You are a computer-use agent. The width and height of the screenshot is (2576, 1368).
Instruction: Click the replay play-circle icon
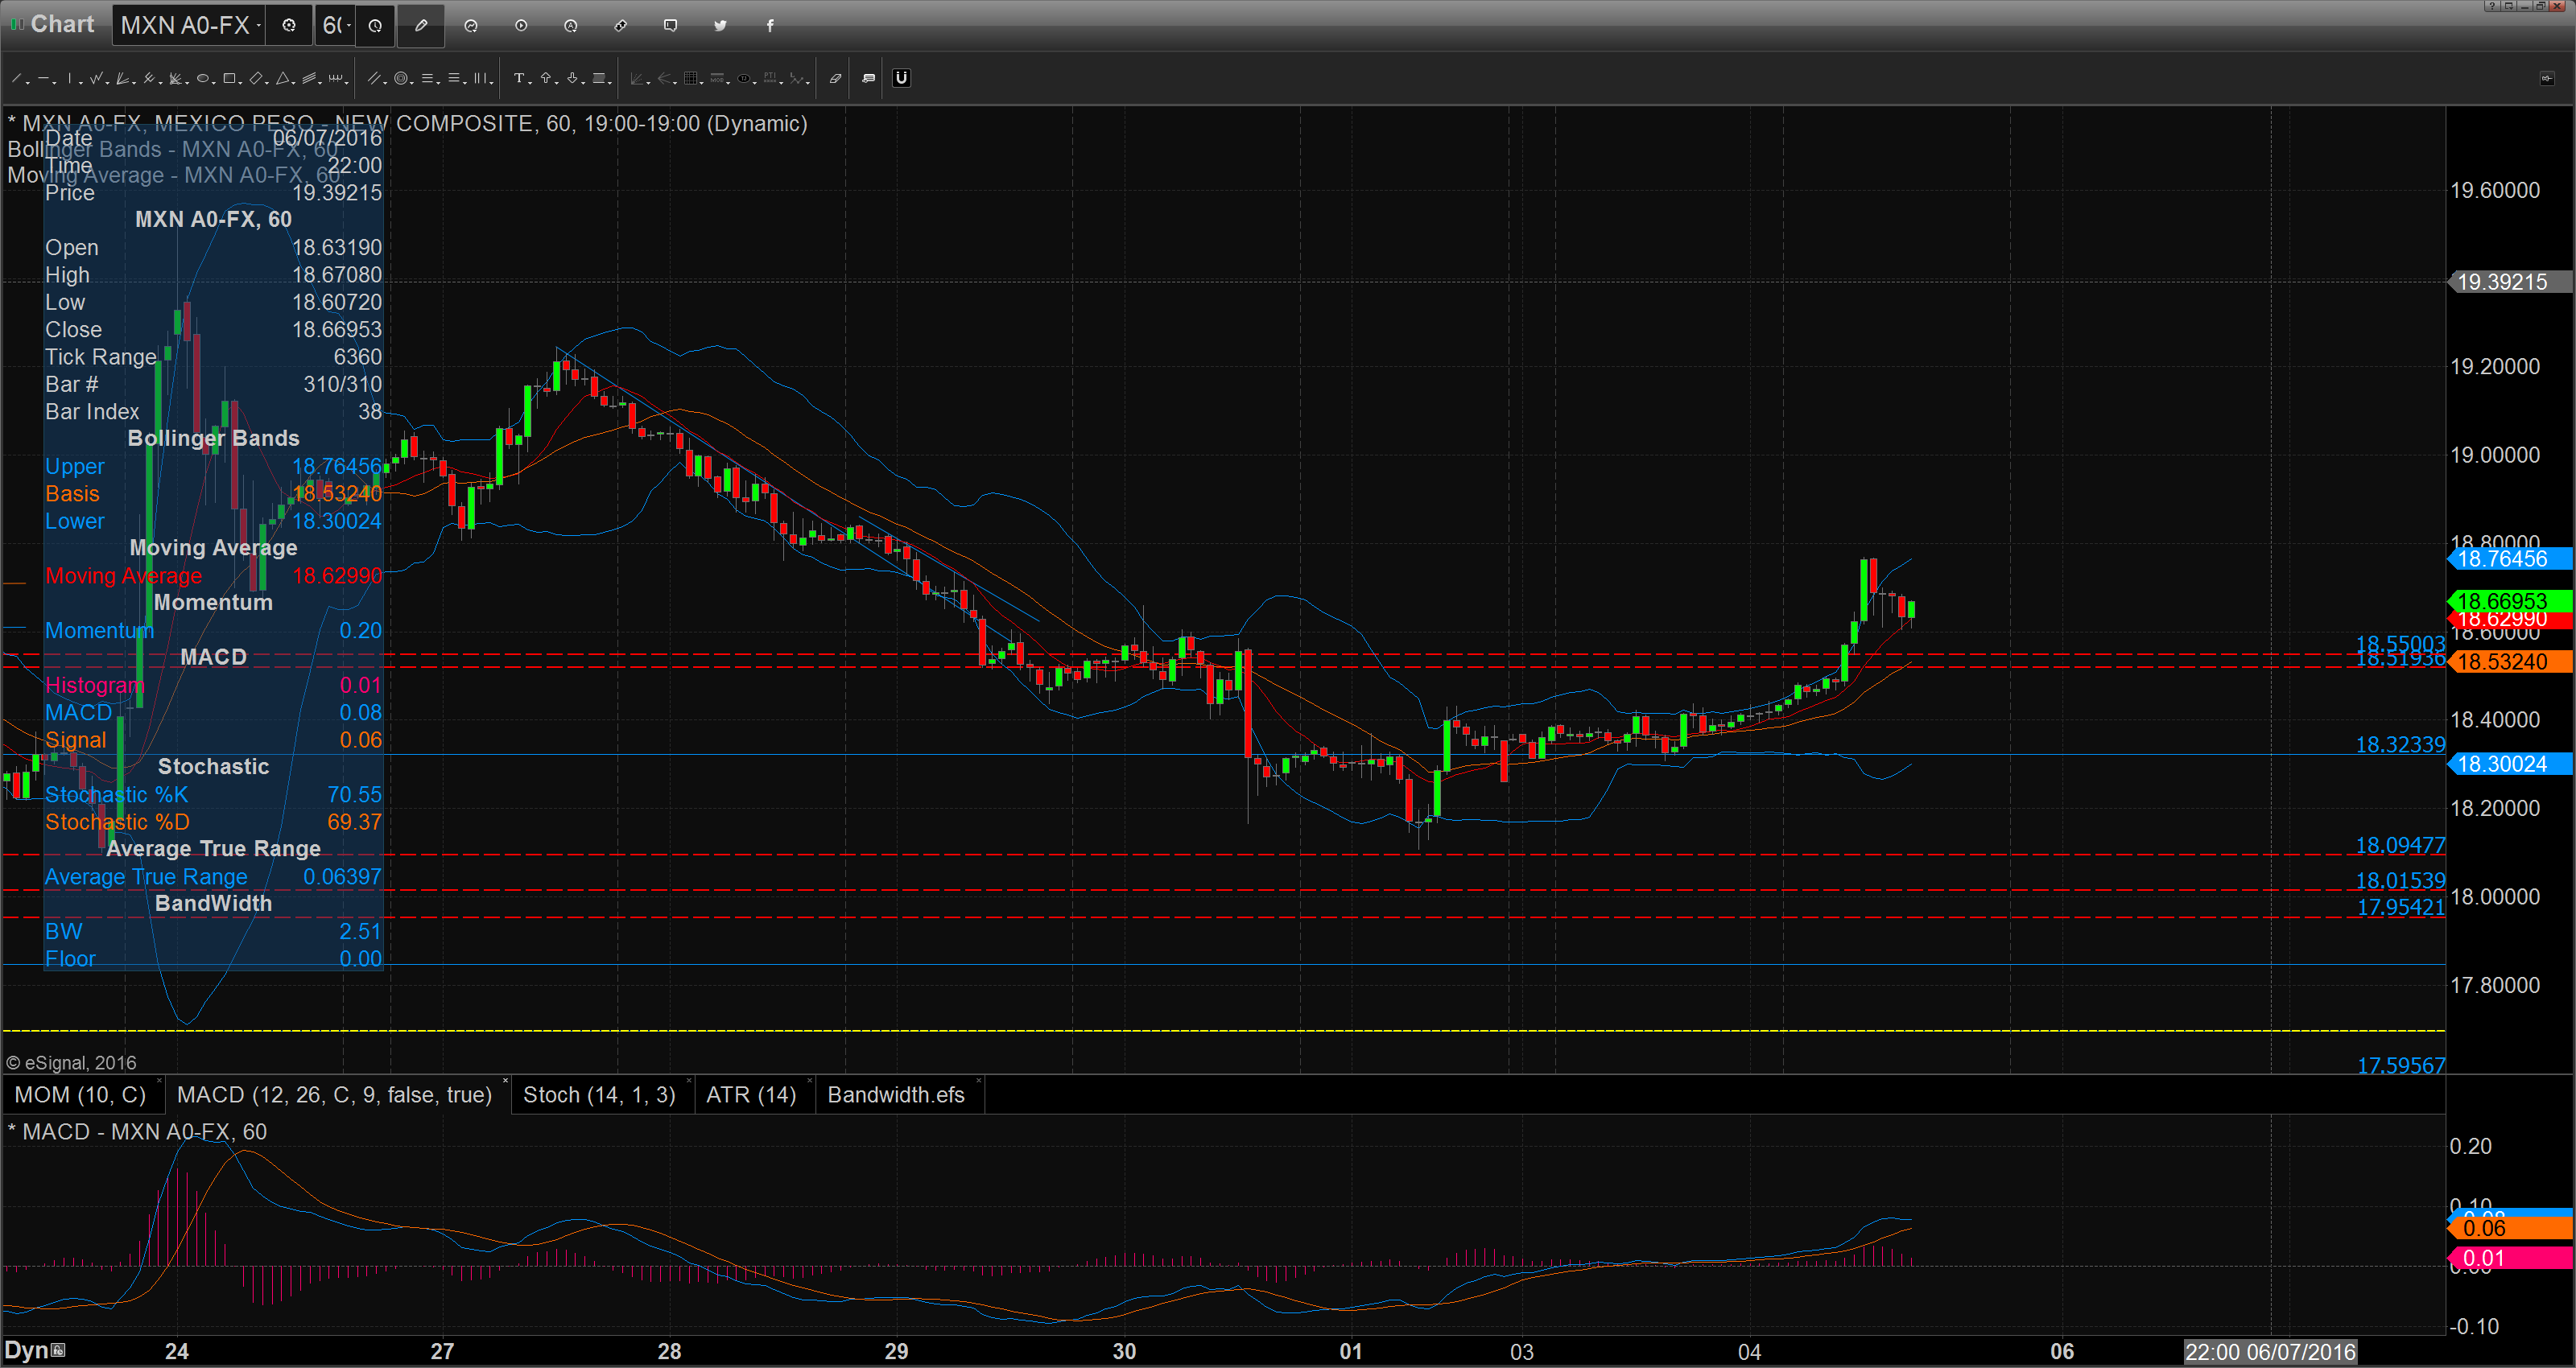(521, 25)
